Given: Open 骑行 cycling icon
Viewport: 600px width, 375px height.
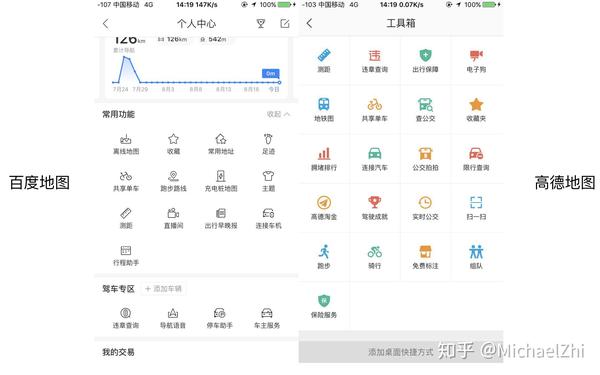Looking at the screenshot, I should click(x=375, y=257).
